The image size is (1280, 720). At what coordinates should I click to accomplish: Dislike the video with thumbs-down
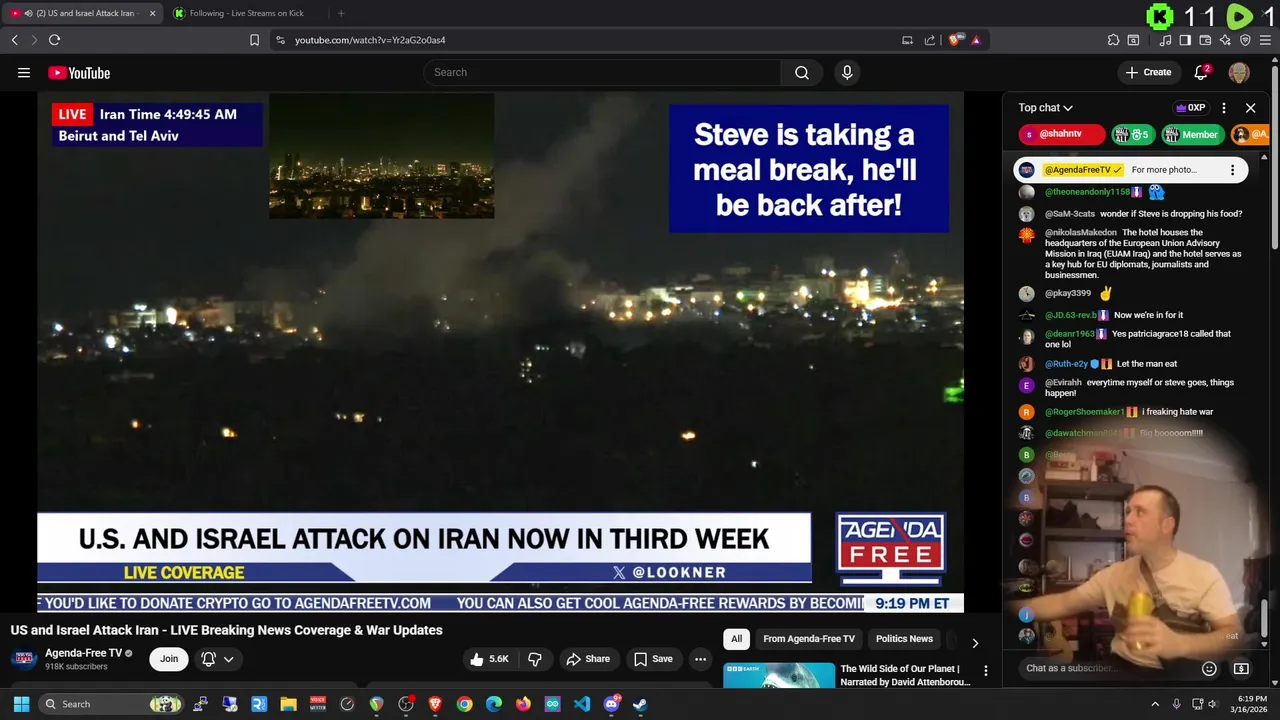535,659
